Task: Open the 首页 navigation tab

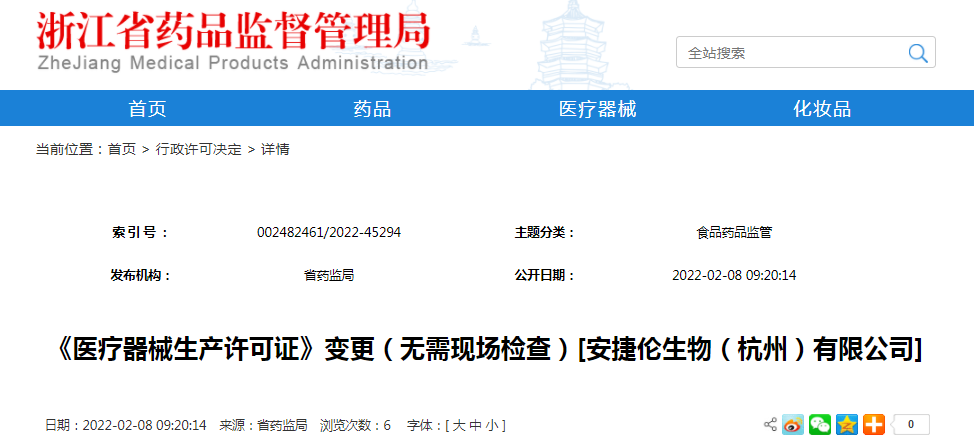Action: pos(147,109)
